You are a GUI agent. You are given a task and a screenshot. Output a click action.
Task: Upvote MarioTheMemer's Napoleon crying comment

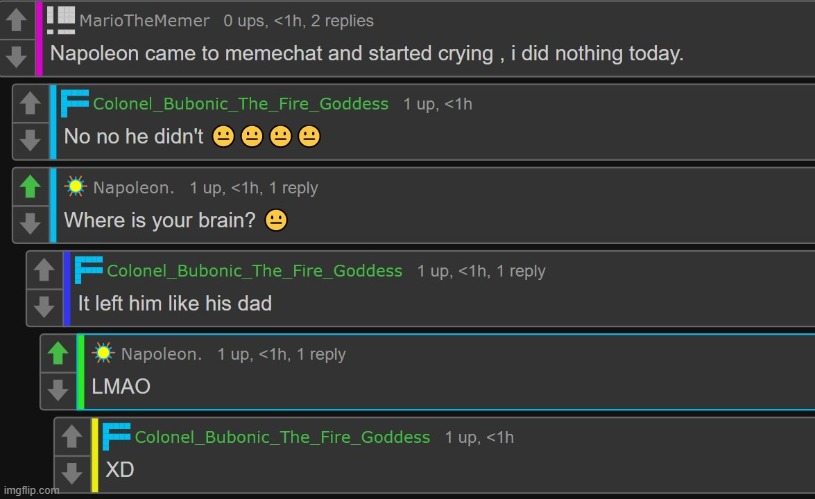point(17,19)
